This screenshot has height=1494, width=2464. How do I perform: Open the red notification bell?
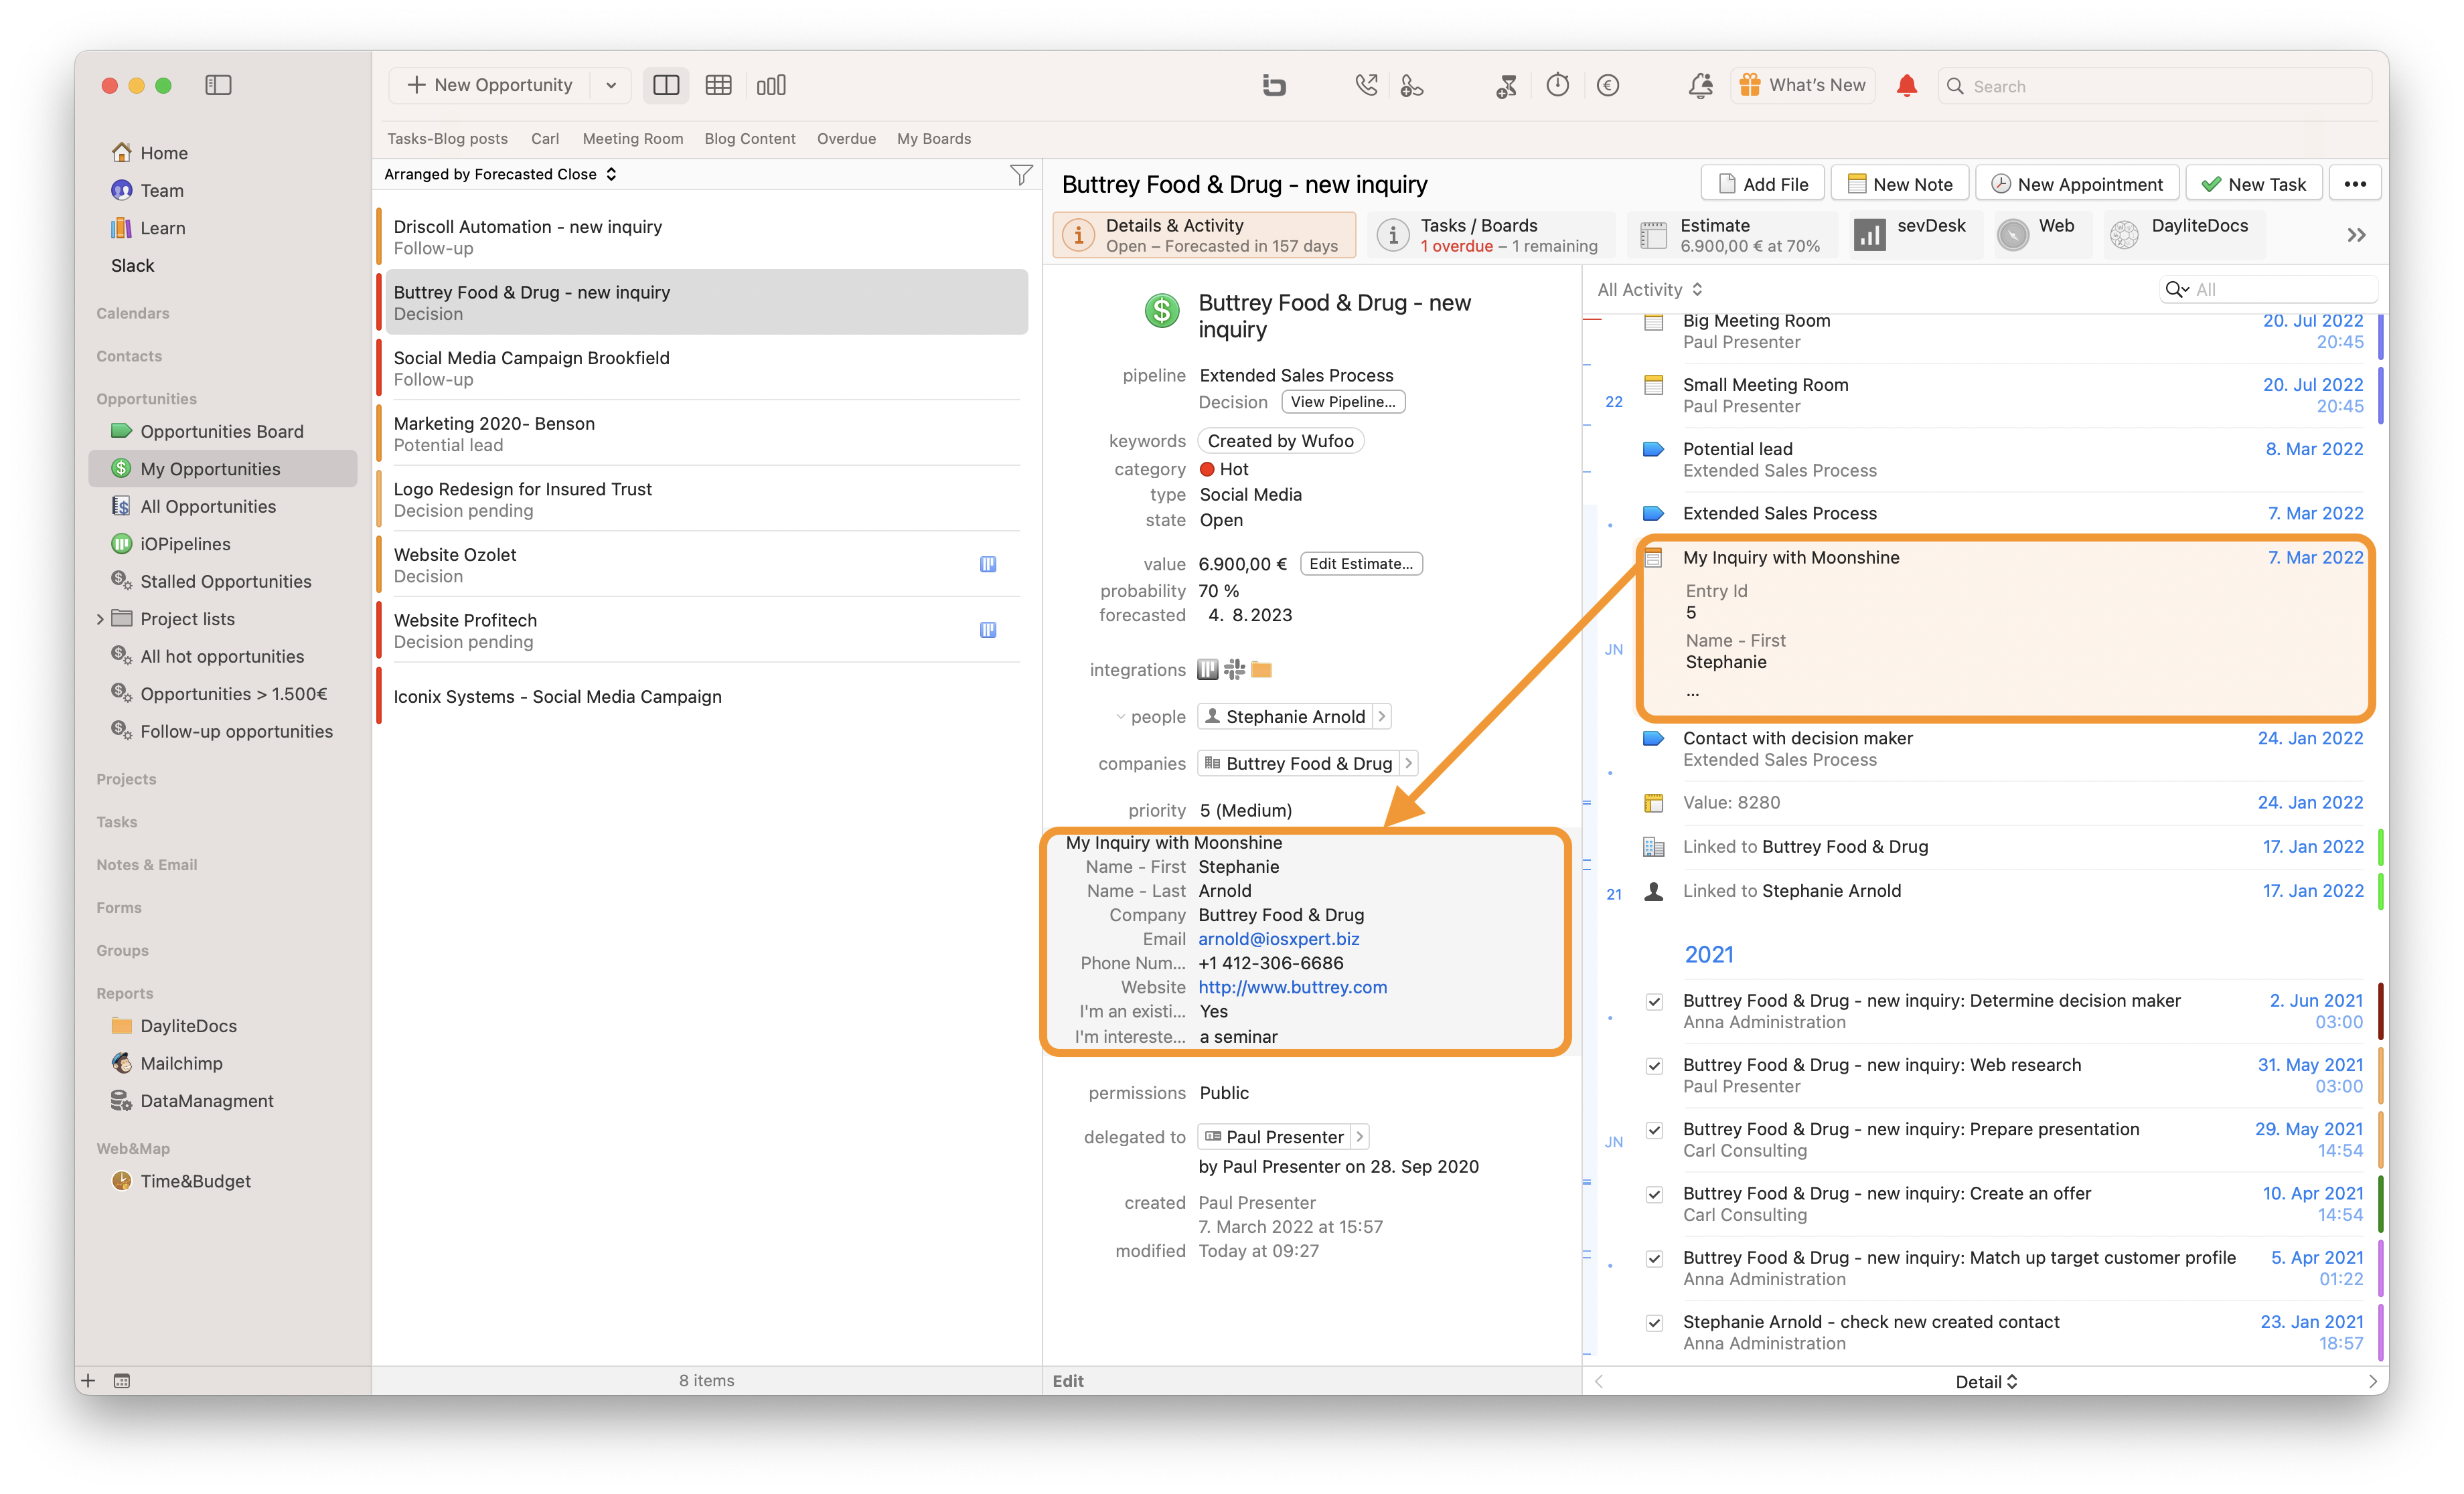pos(1907,85)
